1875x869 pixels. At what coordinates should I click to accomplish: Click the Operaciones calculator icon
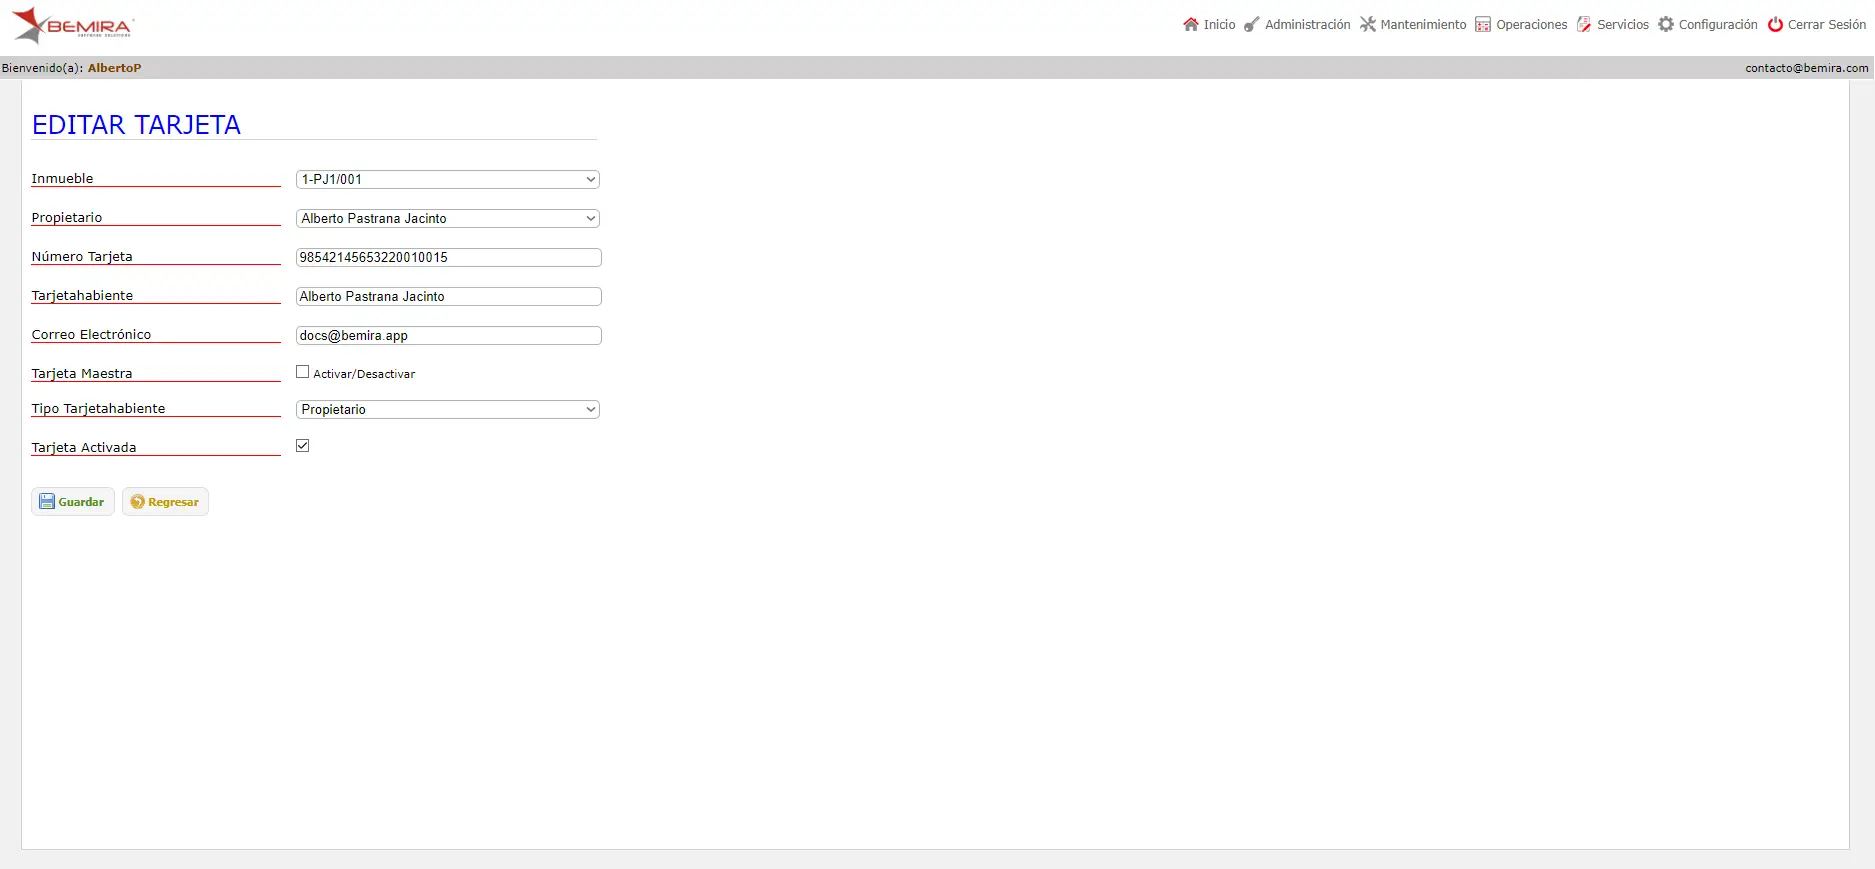(1483, 25)
